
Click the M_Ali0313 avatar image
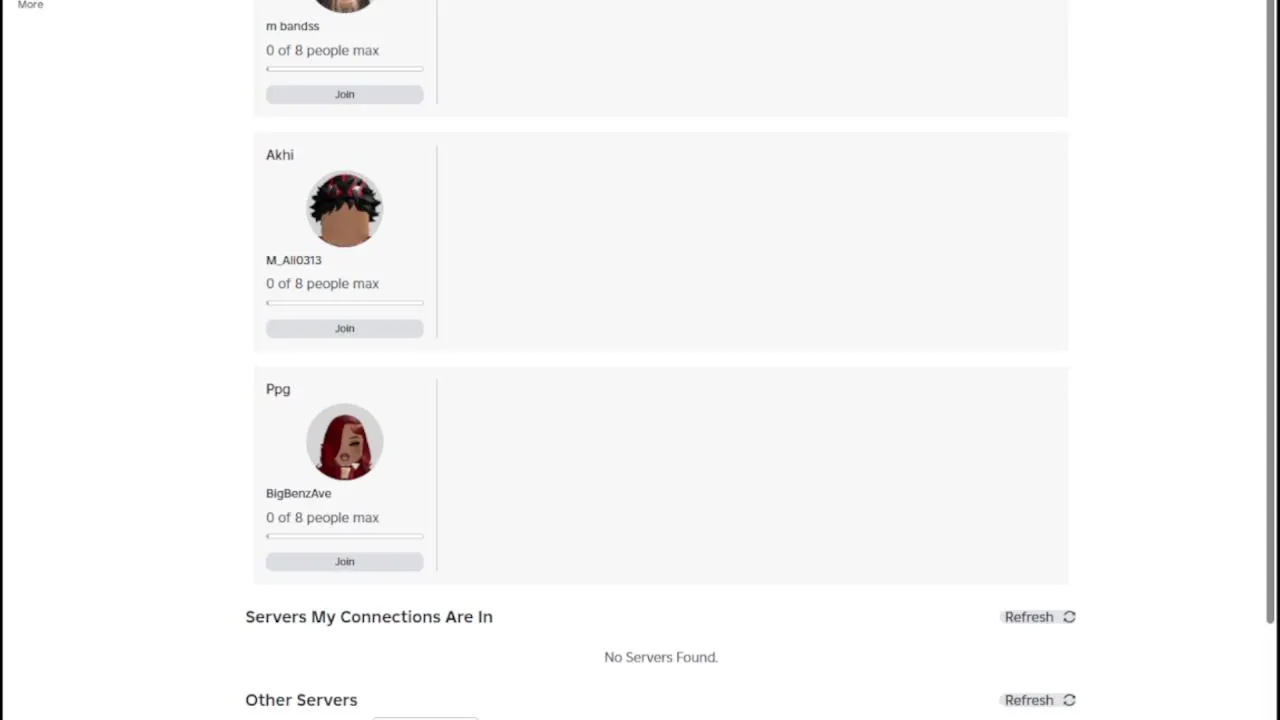(344, 209)
